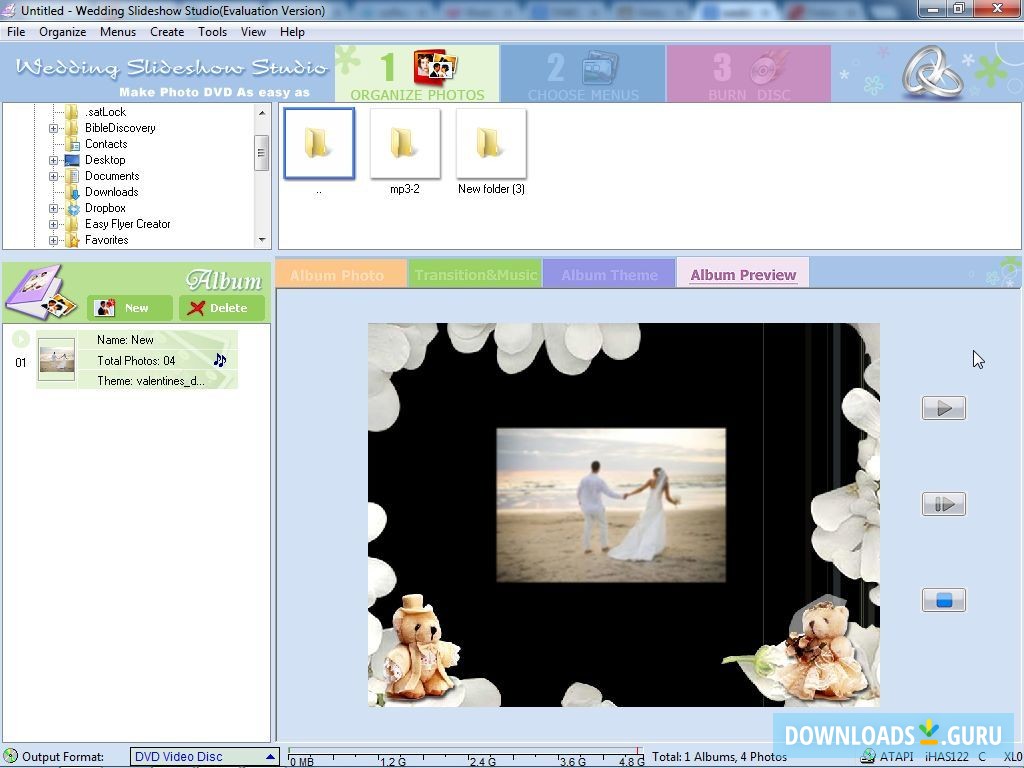Expand the Dropbox folder node

(52, 208)
